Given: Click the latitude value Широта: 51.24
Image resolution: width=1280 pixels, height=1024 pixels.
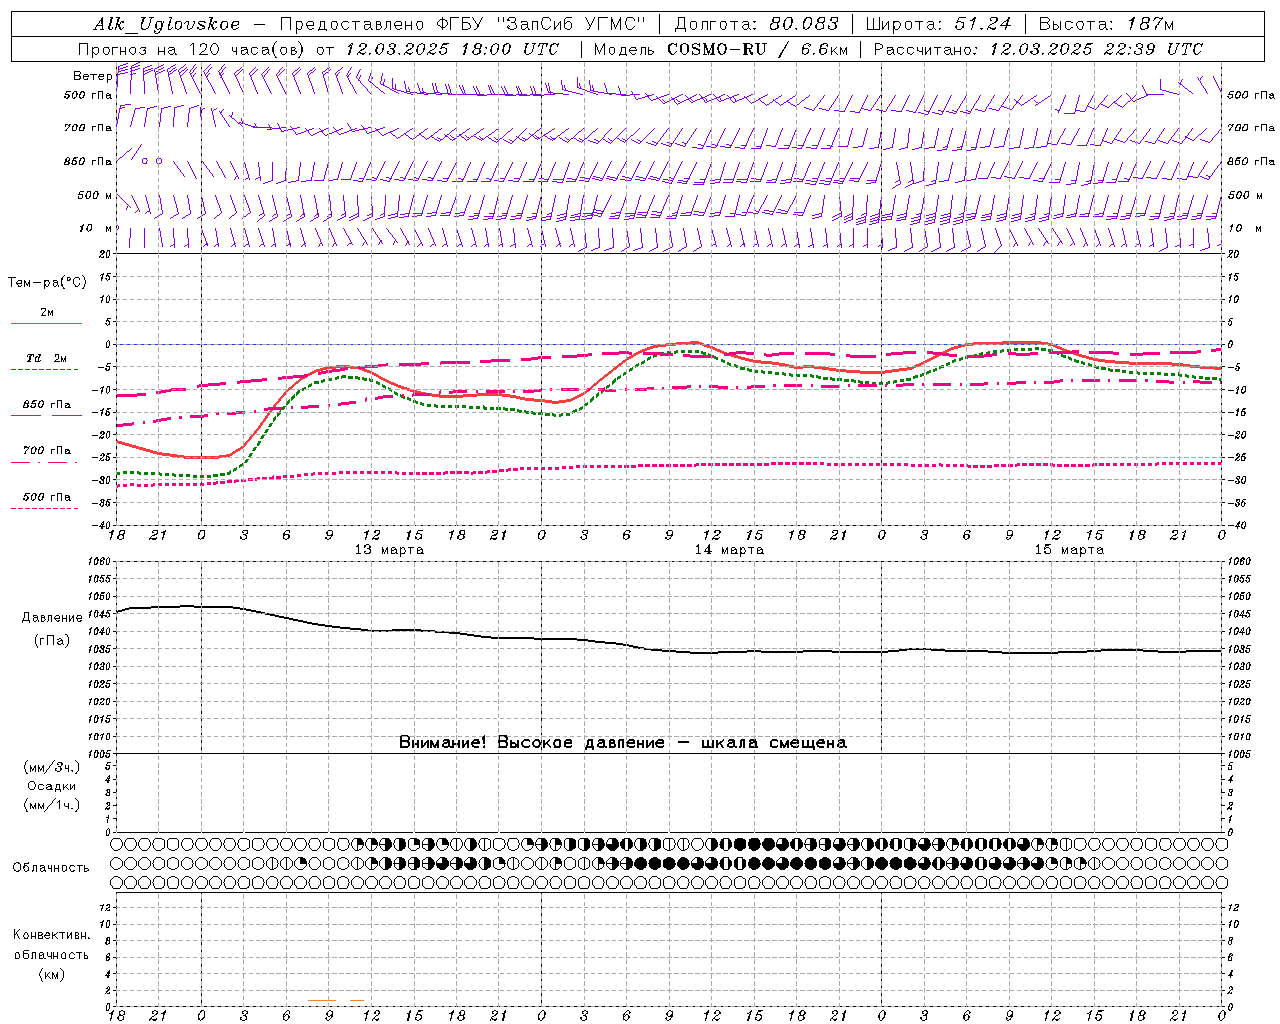Looking at the screenshot, I should (x=938, y=24).
